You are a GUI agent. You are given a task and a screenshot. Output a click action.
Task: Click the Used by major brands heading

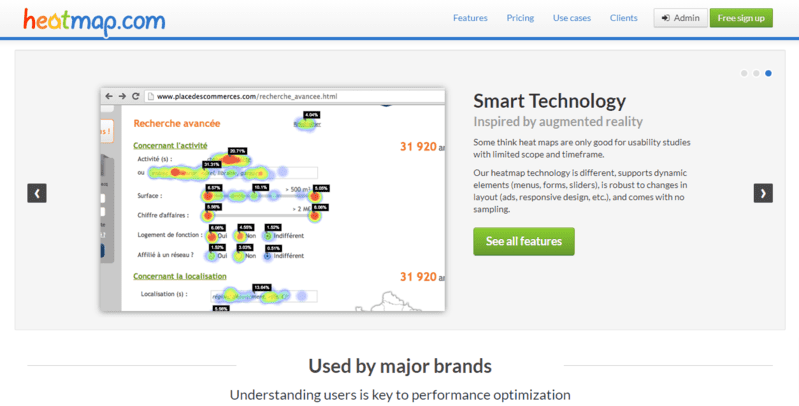pos(400,366)
